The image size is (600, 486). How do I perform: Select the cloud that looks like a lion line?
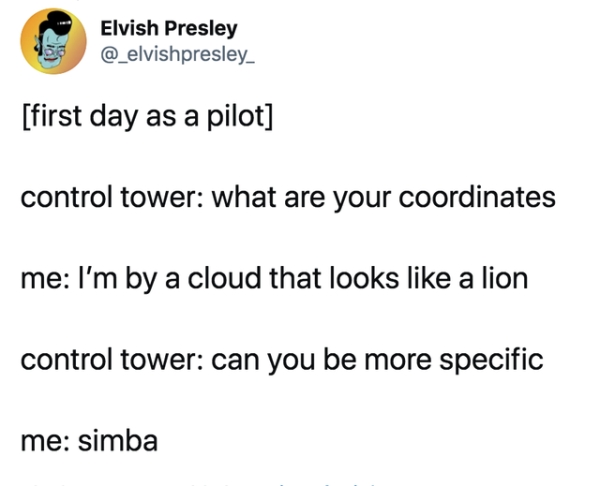point(274,277)
